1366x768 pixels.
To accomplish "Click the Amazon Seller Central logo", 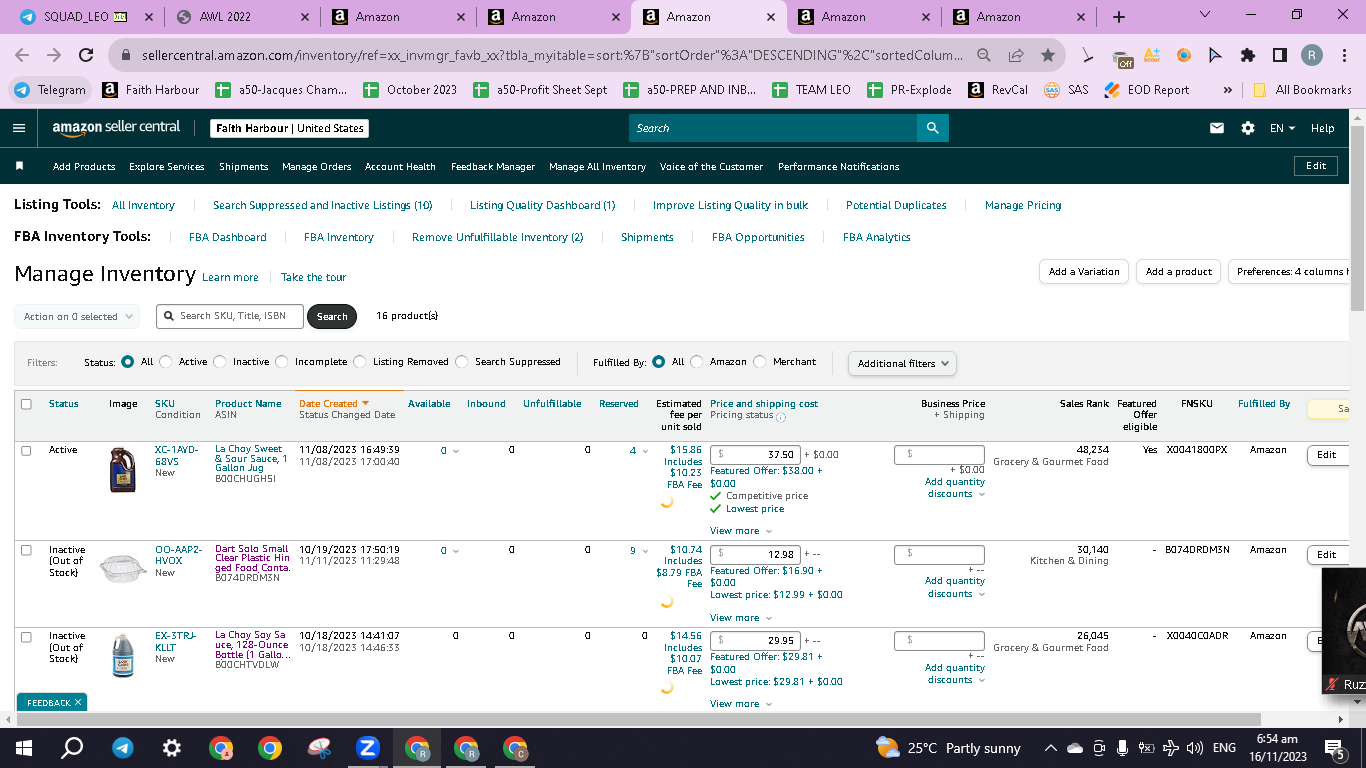I will (x=116, y=128).
